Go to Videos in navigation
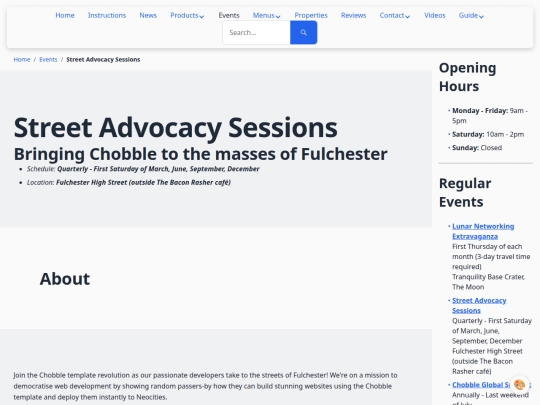 pos(435,15)
